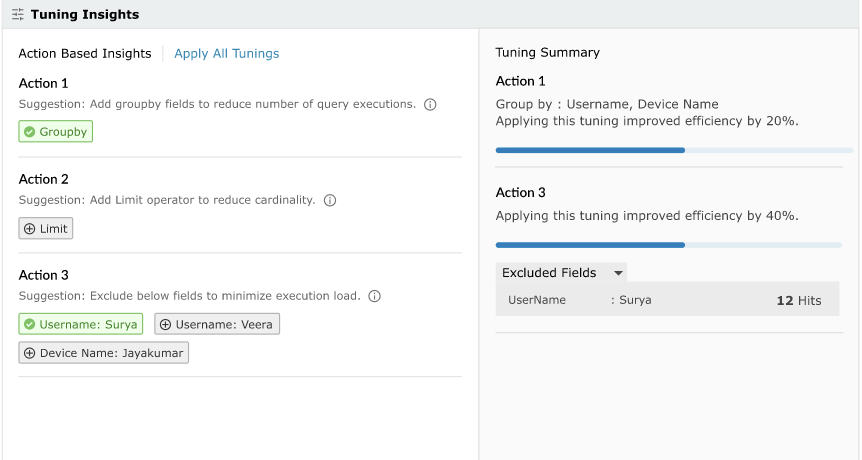Show info for the exclude fields suggestion
The width and height of the screenshot is (862, 460).
(x=374, y=296)
